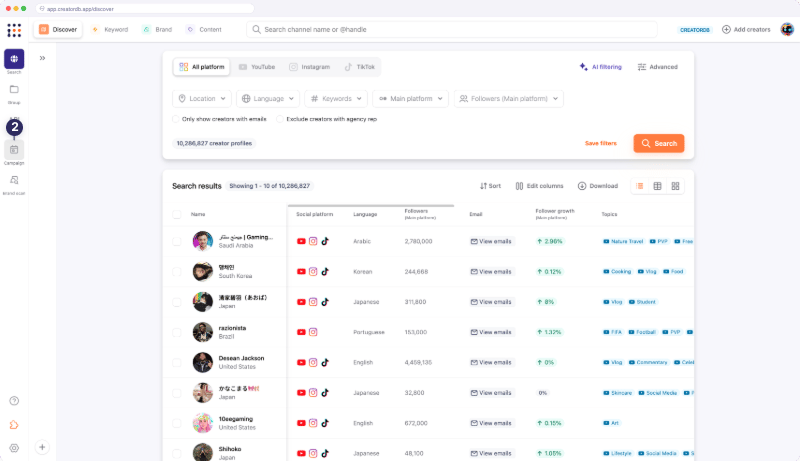Click Desean Jackson profile avatar
This screenshot has height=461, width=800.
[203, 363]
